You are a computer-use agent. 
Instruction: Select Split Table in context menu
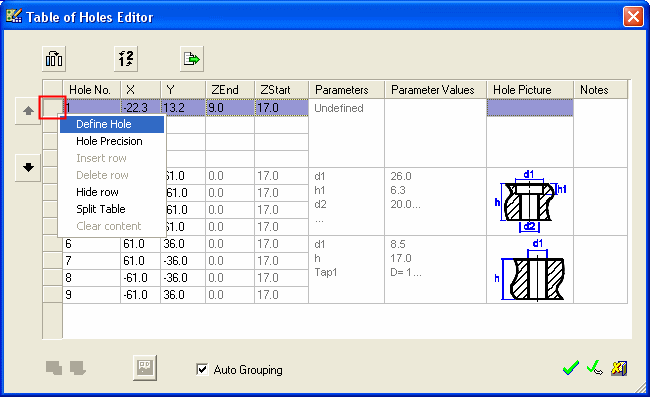tap(112, 209)
